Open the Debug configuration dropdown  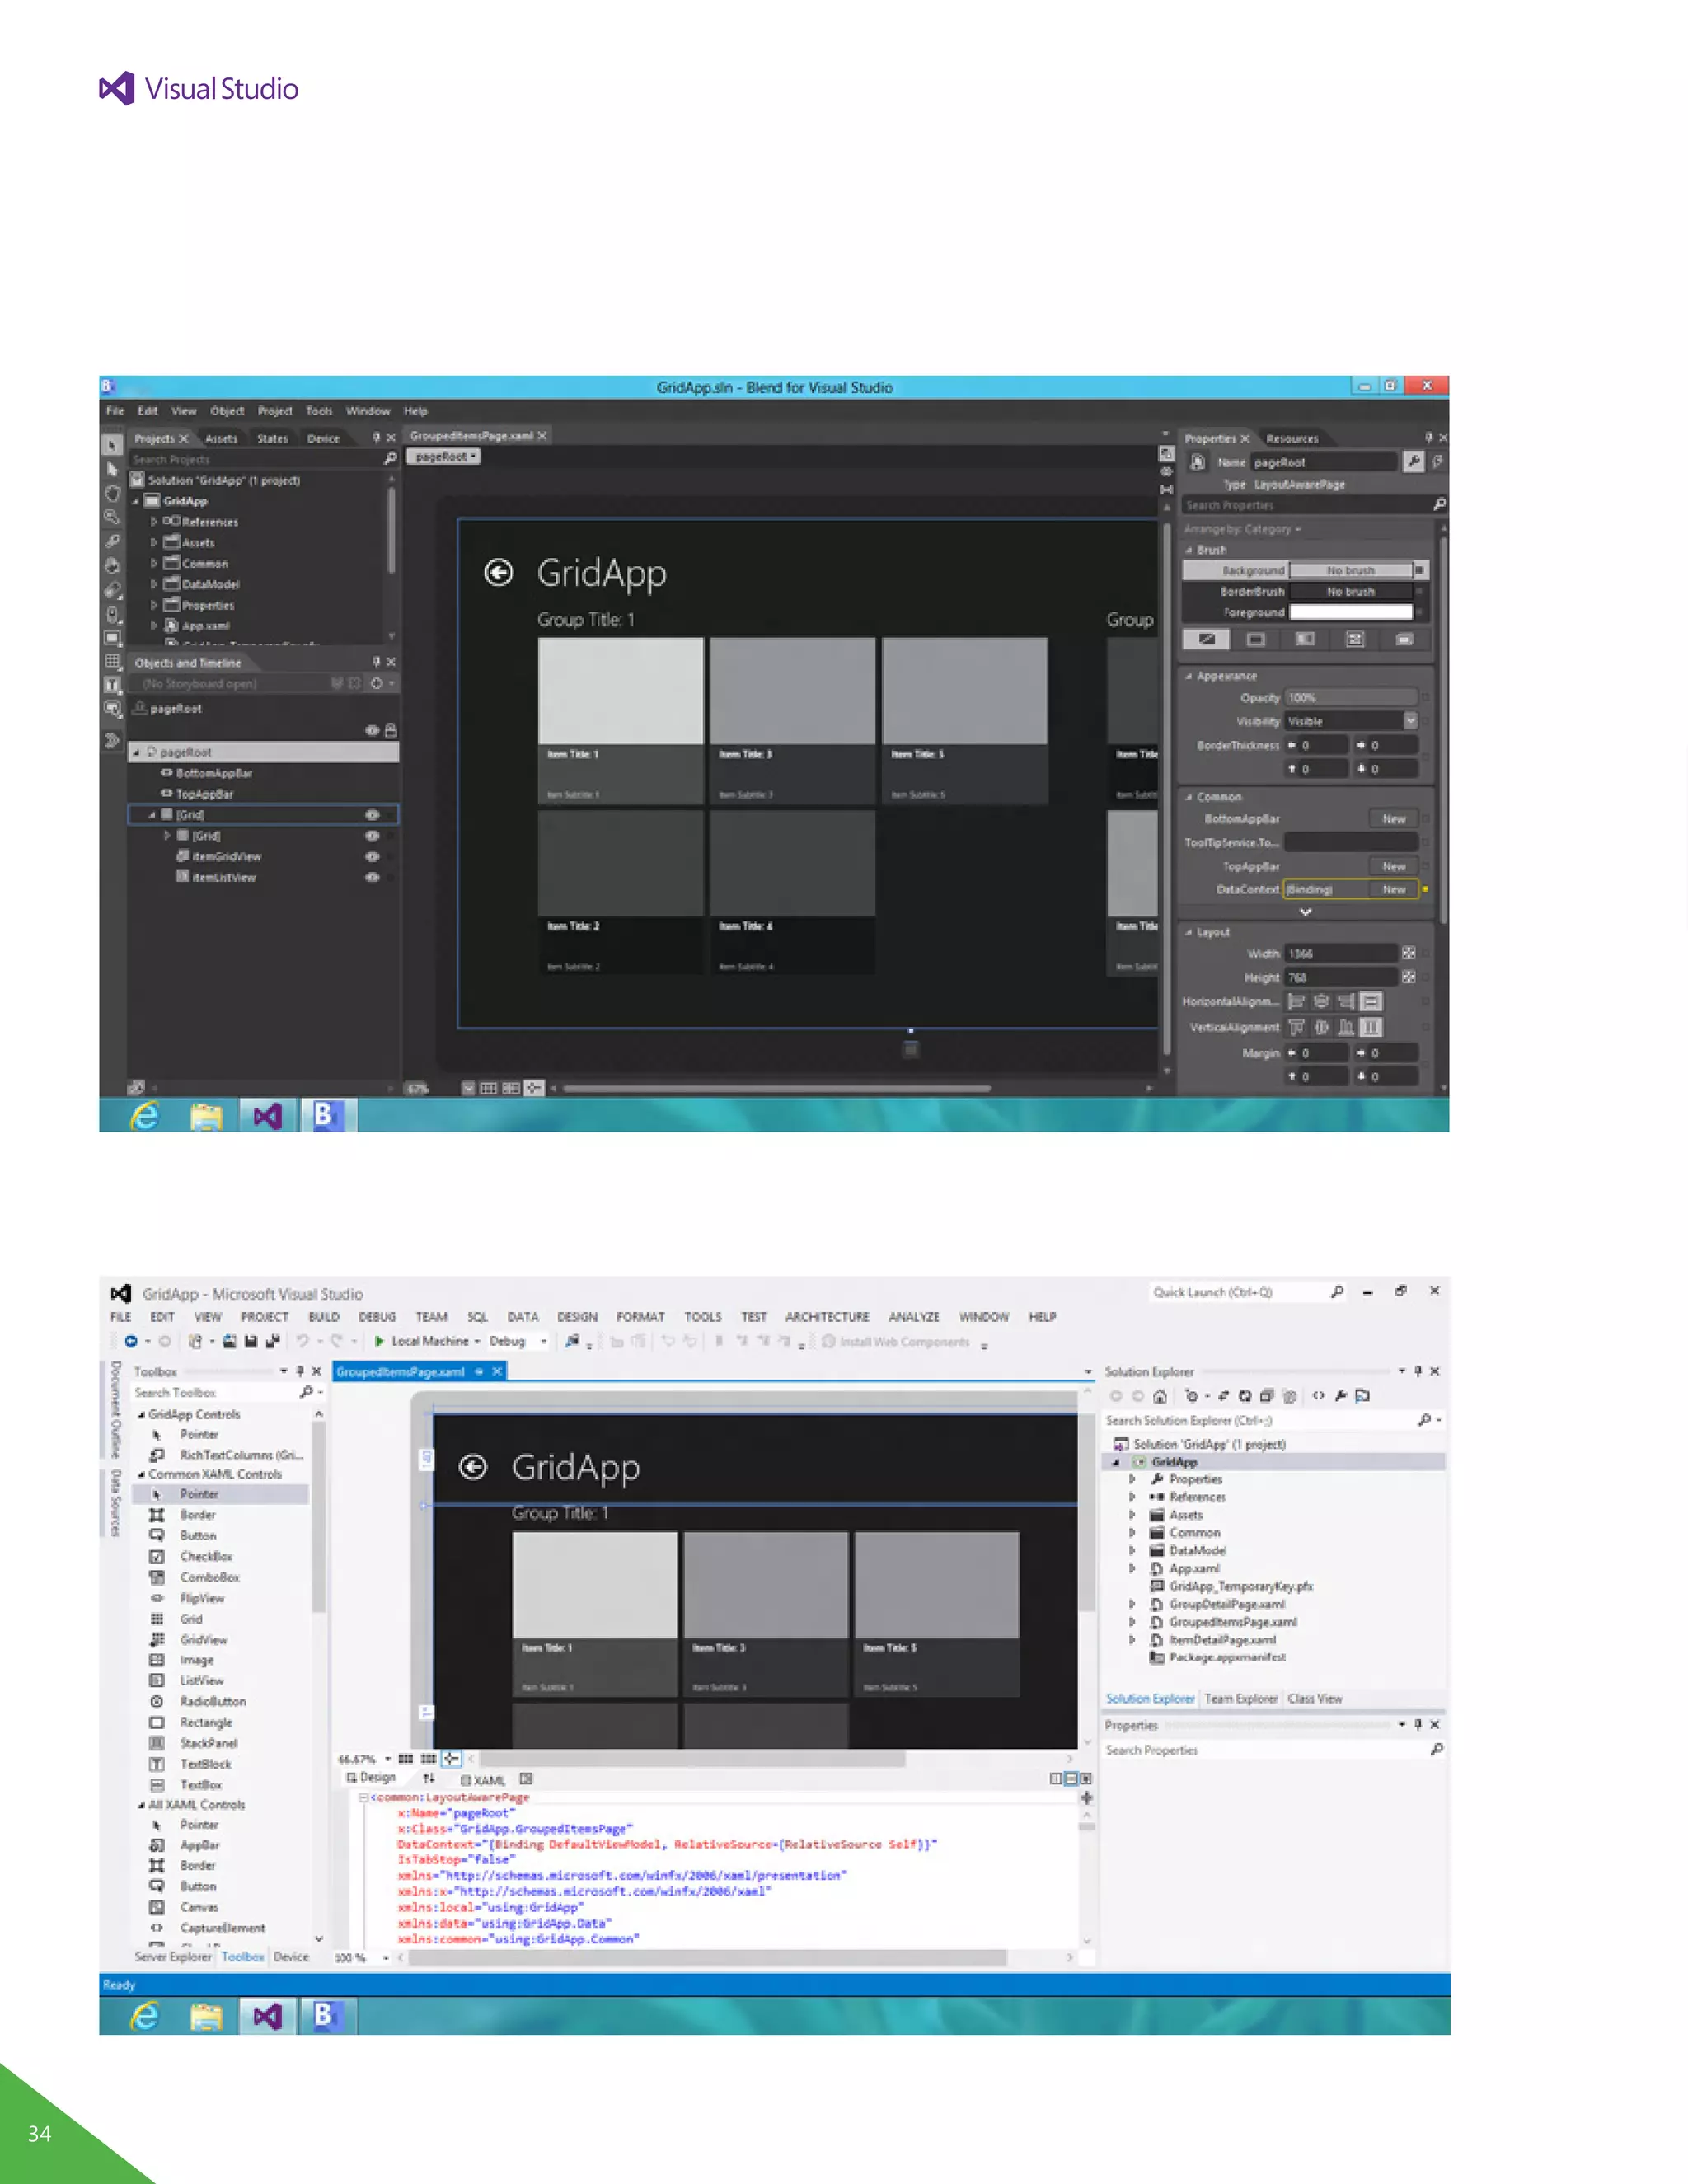[543, 1342]
